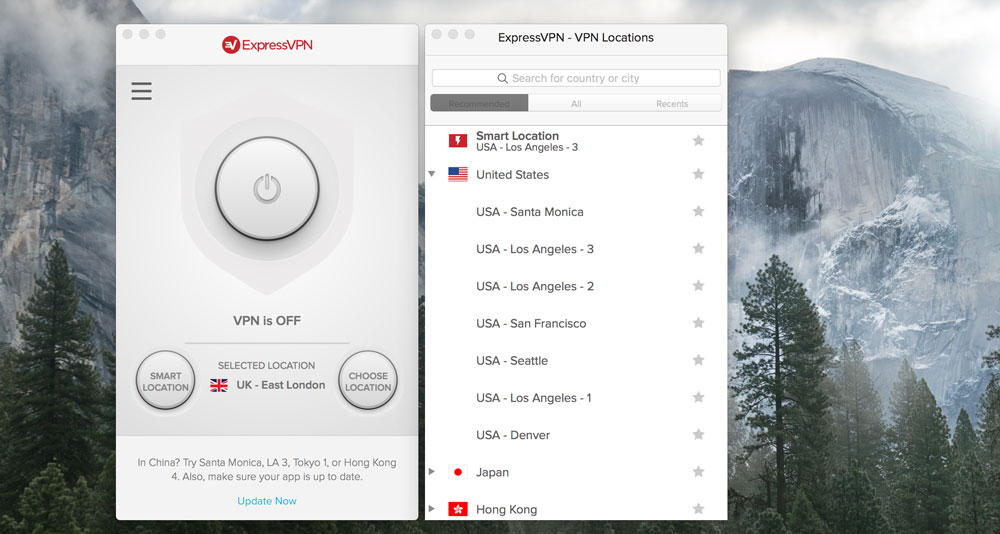The width and height of the screenshot is (1000, 534).
Task: Favorite Smart Location with its star
Action: pyautogui.click(x=698, y=140)
